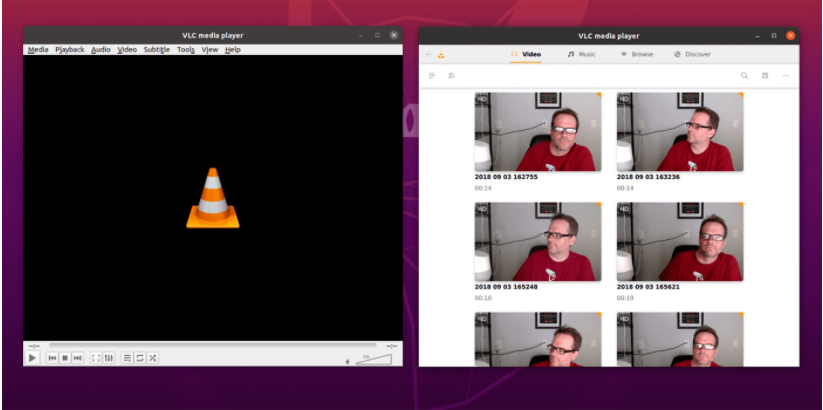The width and height of the screenshot is (823, 410).
Task: Click the VLC cone icon in right window header
Action: click(x=441, y=54)
